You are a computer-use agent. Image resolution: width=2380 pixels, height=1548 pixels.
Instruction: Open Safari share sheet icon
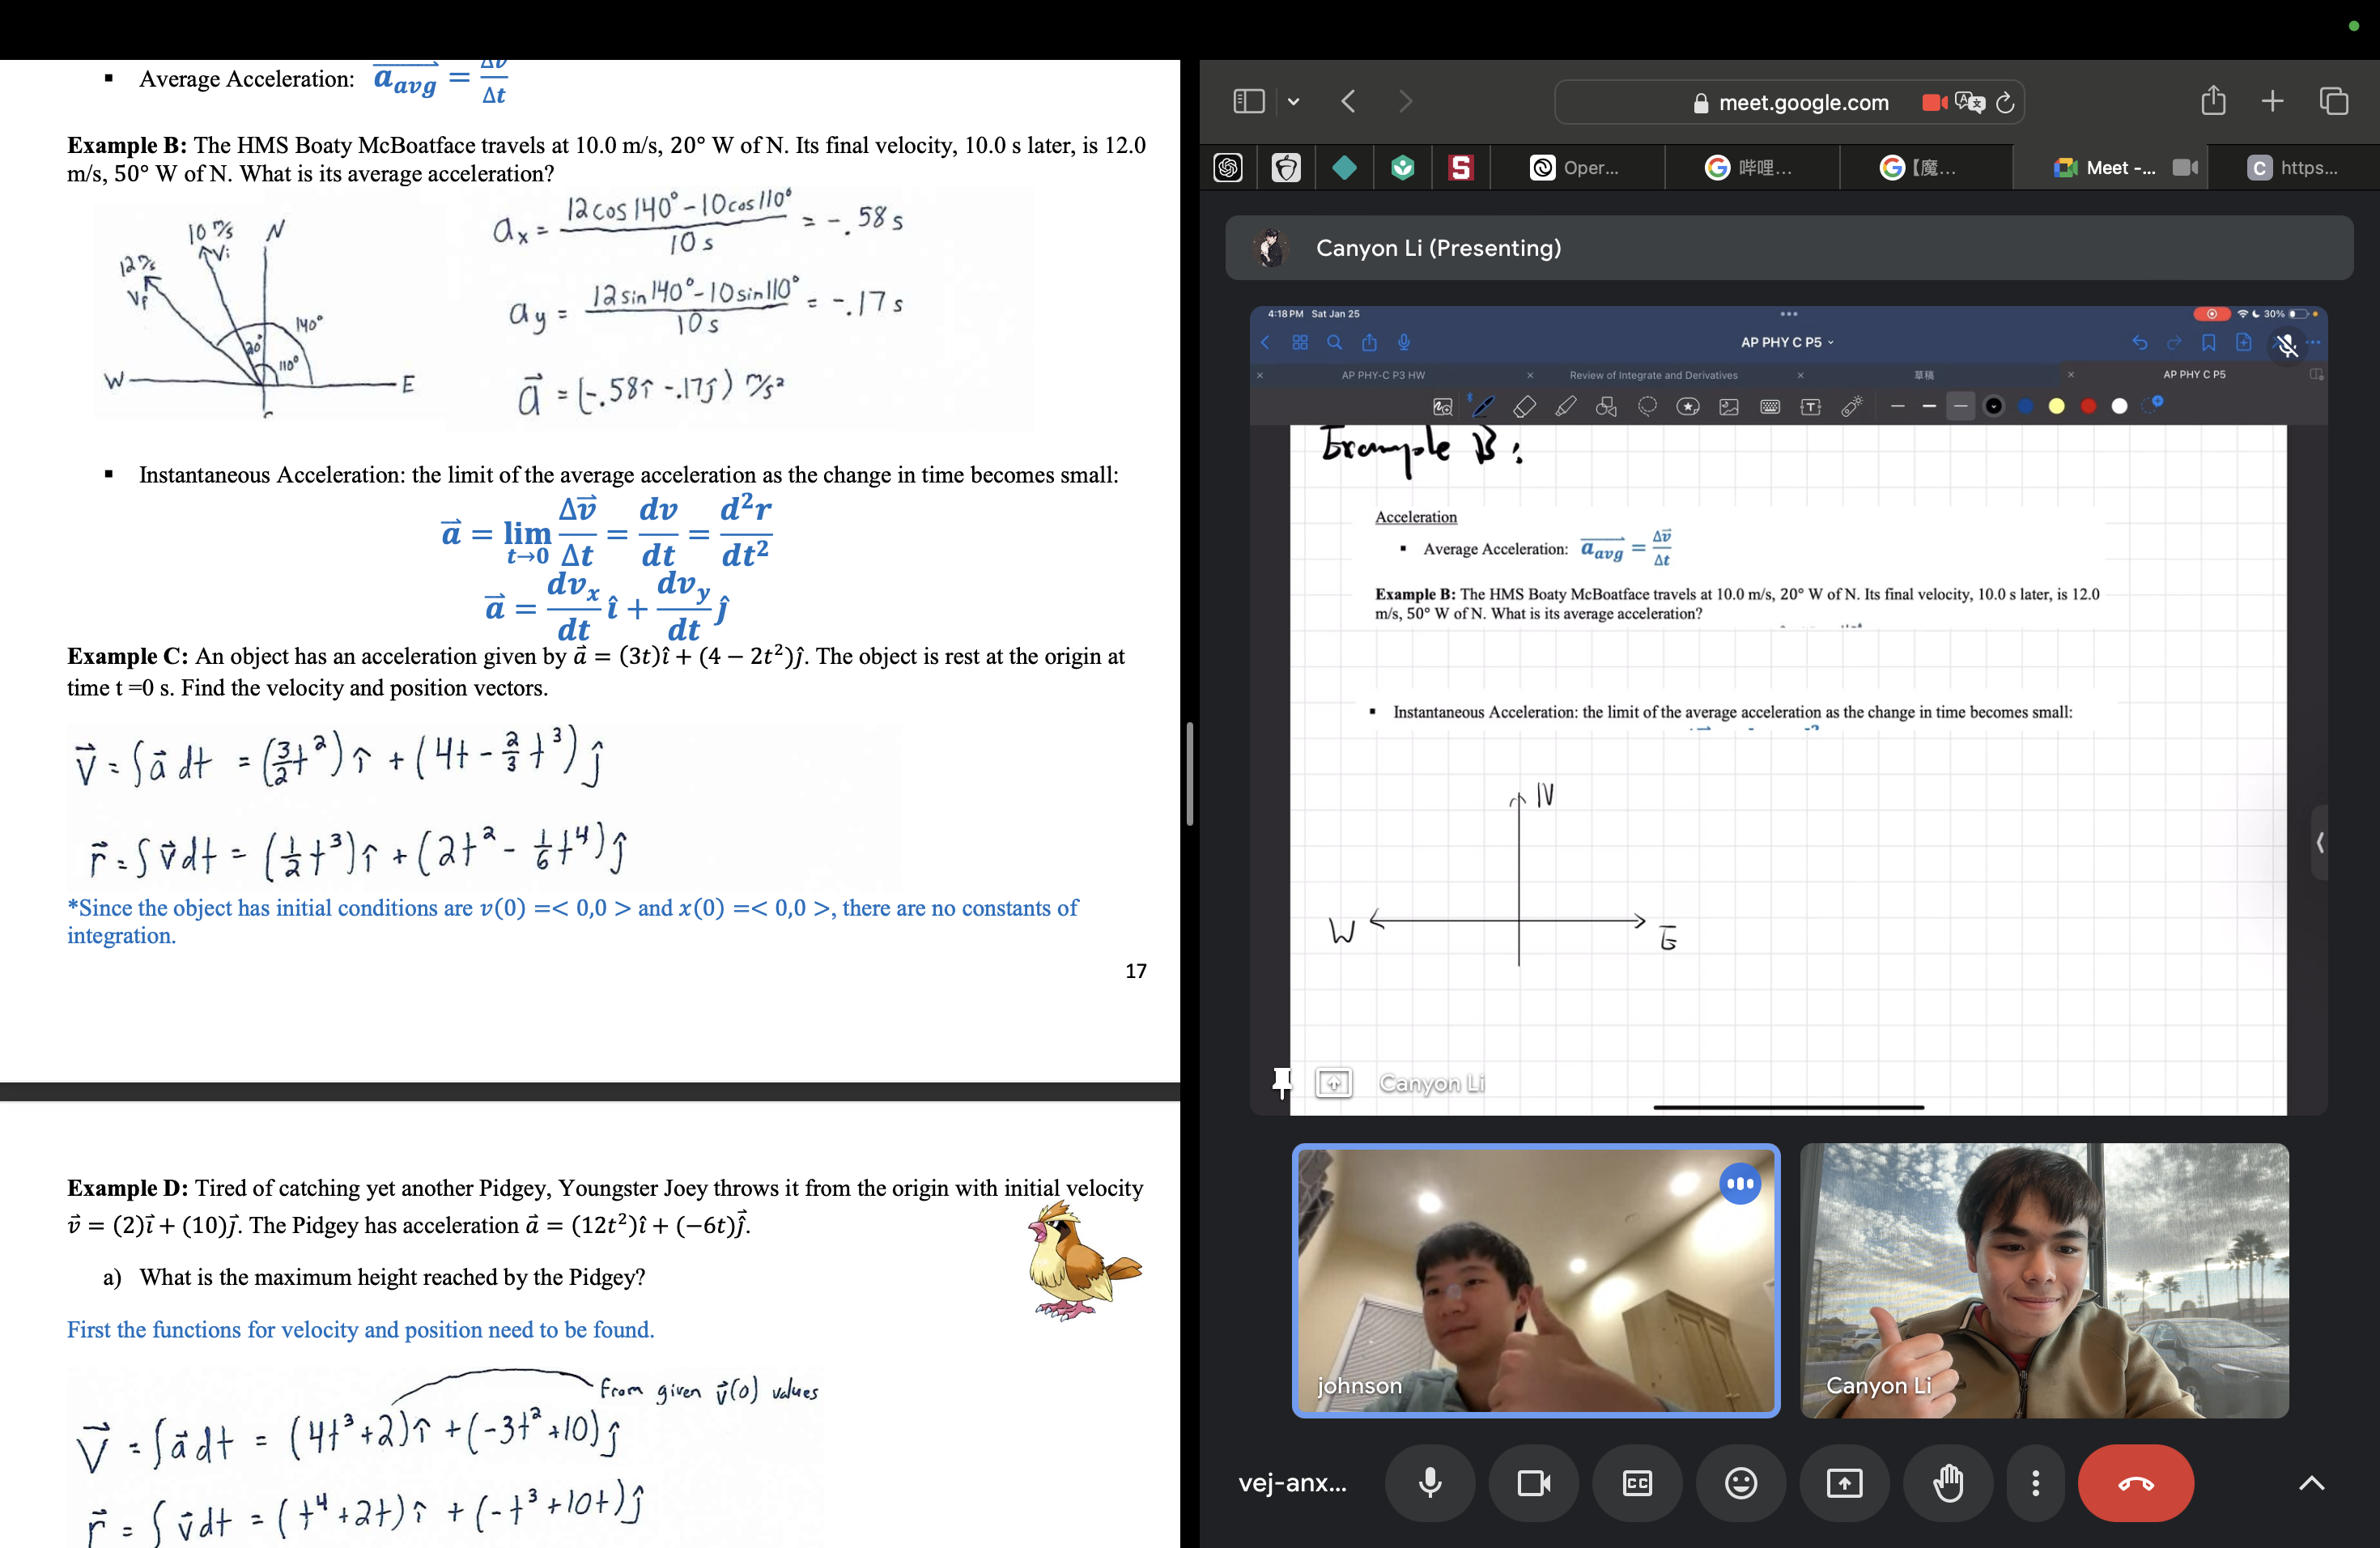(x=2213, y=100)
